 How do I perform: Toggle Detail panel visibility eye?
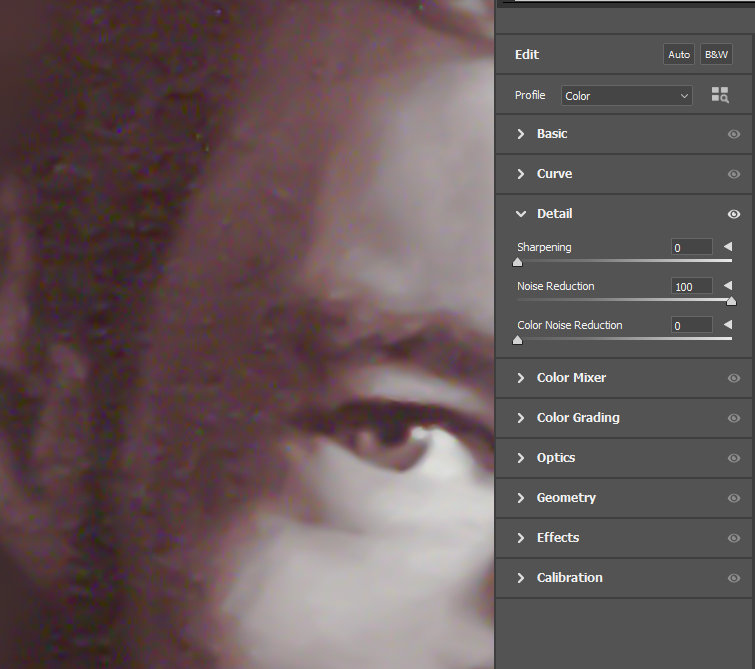pyautogui.click(x=734, y=214)
